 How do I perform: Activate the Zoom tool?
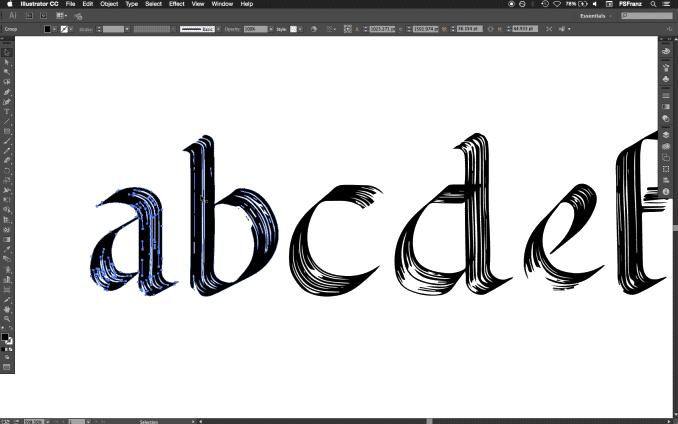tap(6, 319)
